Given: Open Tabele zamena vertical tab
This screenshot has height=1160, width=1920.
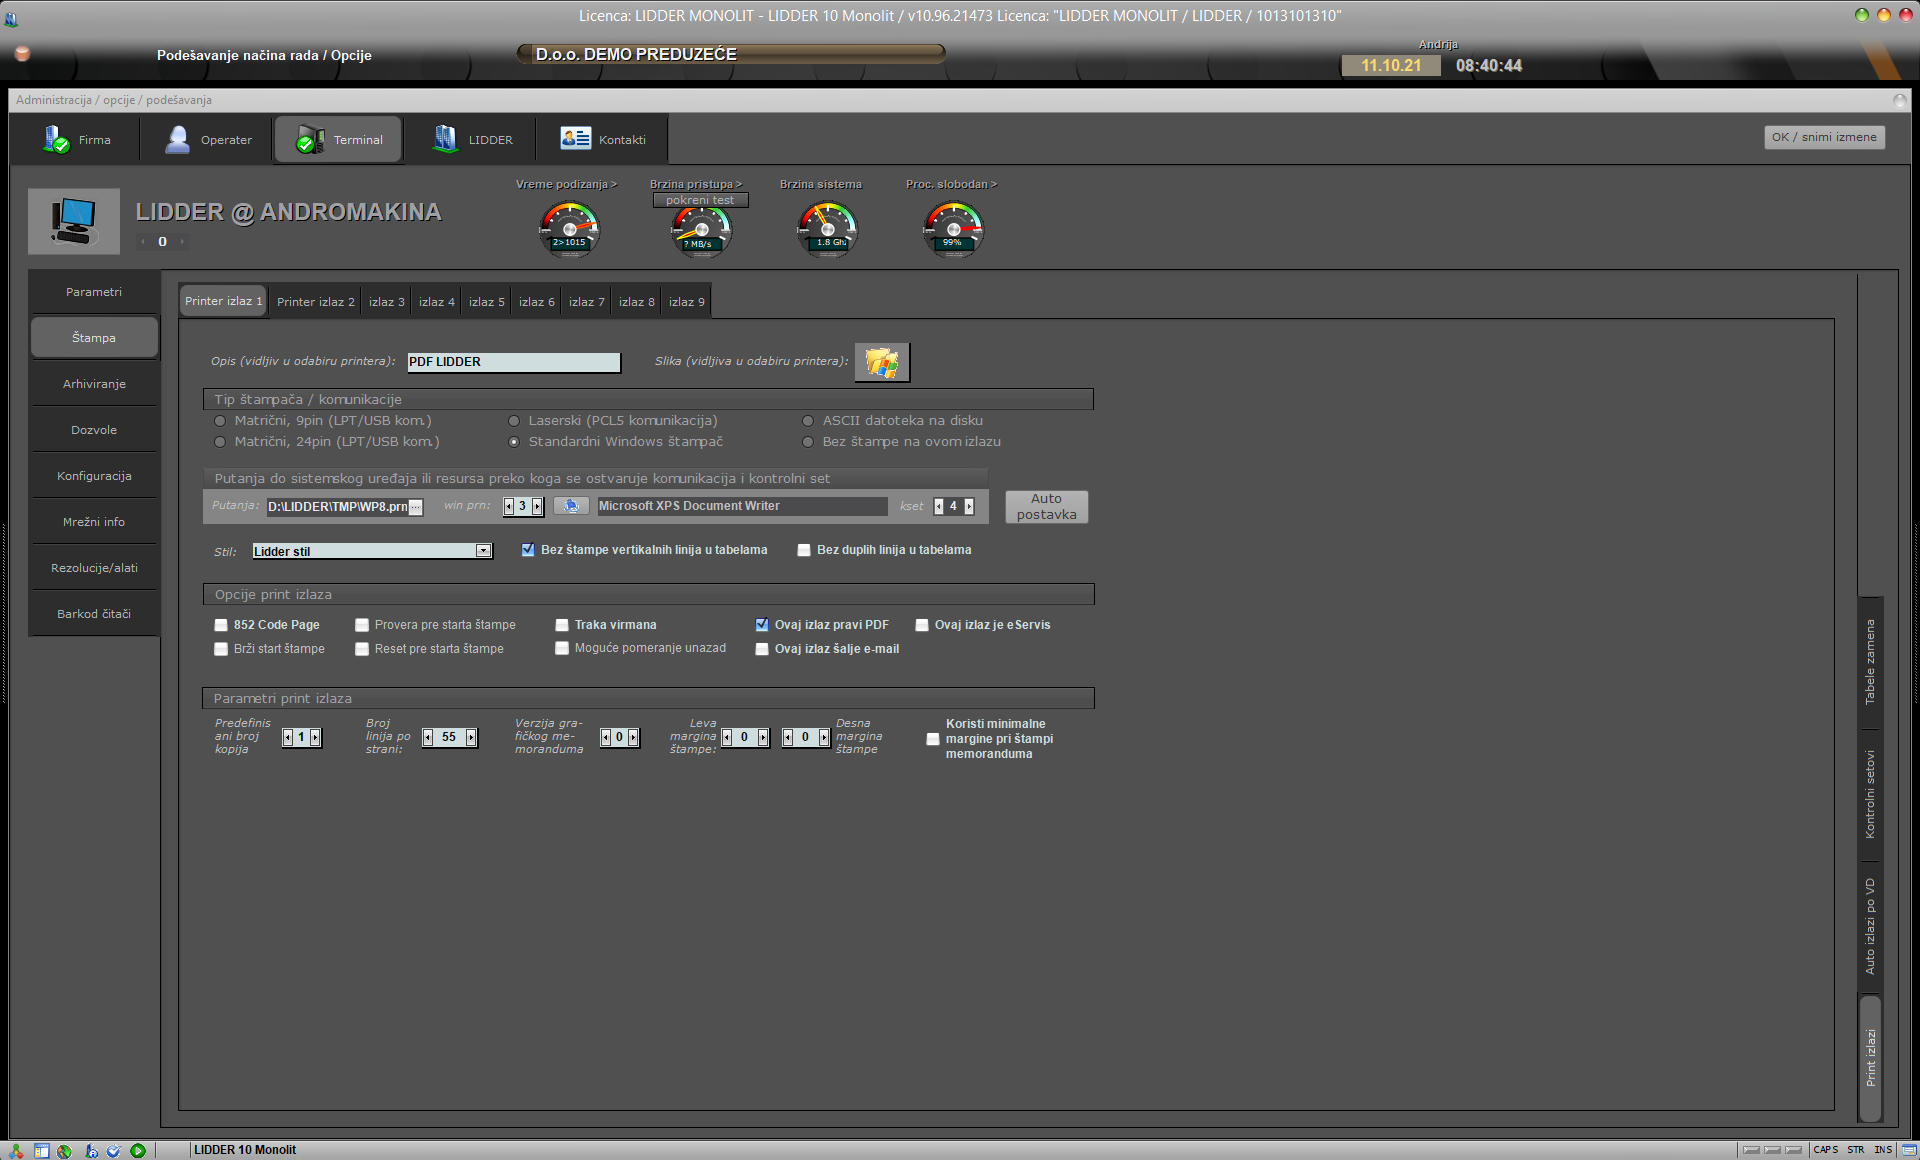Looking at the screenshot, I should pyautogui.click(x=1870, y=662).
